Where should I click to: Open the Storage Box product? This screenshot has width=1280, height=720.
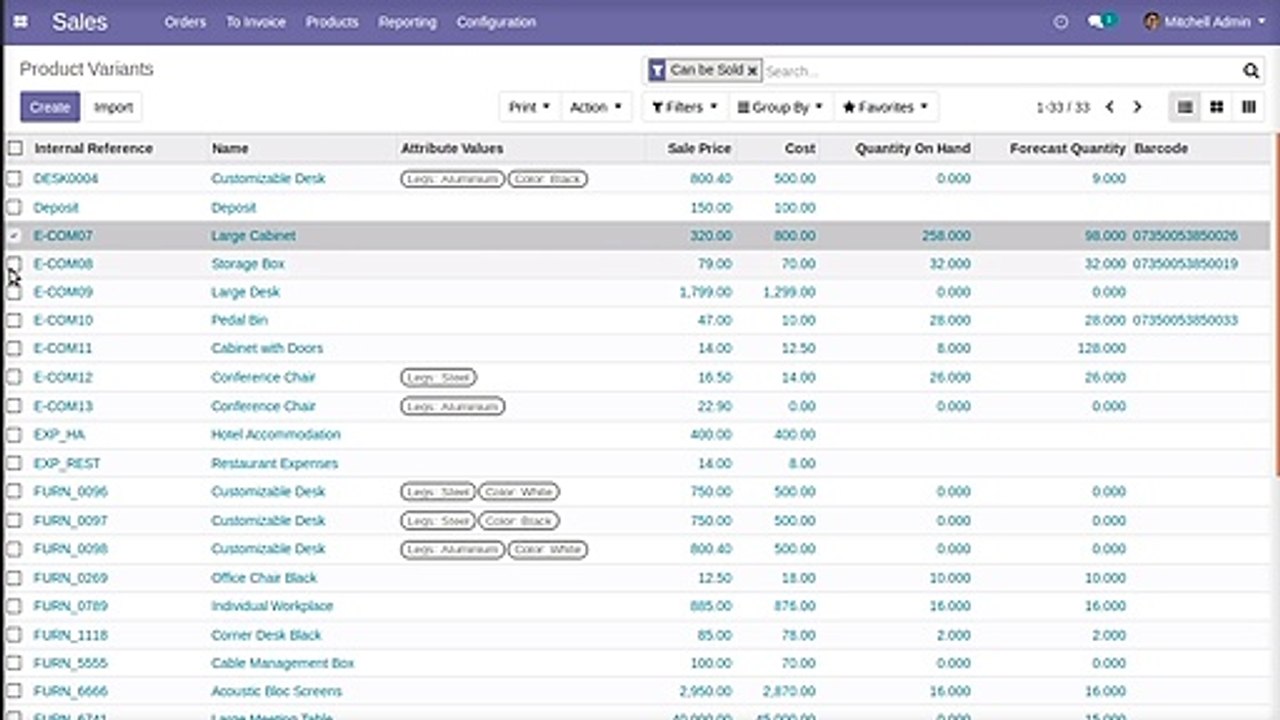click(248, 264)
